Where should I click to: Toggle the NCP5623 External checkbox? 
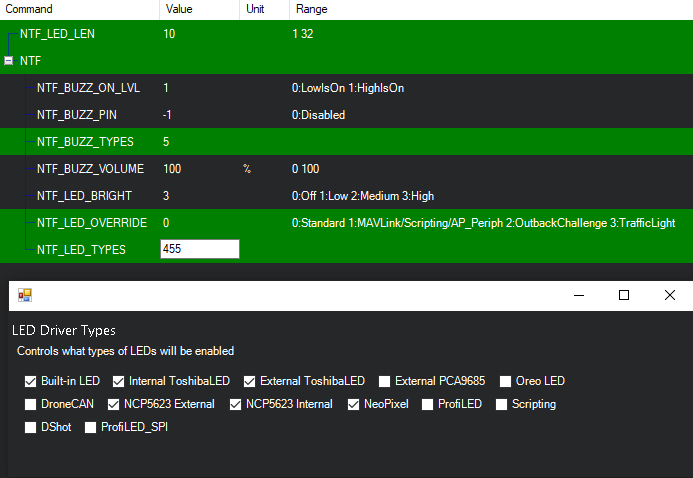coord(114,404)
